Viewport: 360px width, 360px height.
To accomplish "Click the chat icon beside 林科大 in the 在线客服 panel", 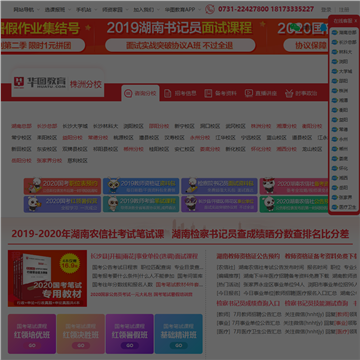I will point(335,52).
